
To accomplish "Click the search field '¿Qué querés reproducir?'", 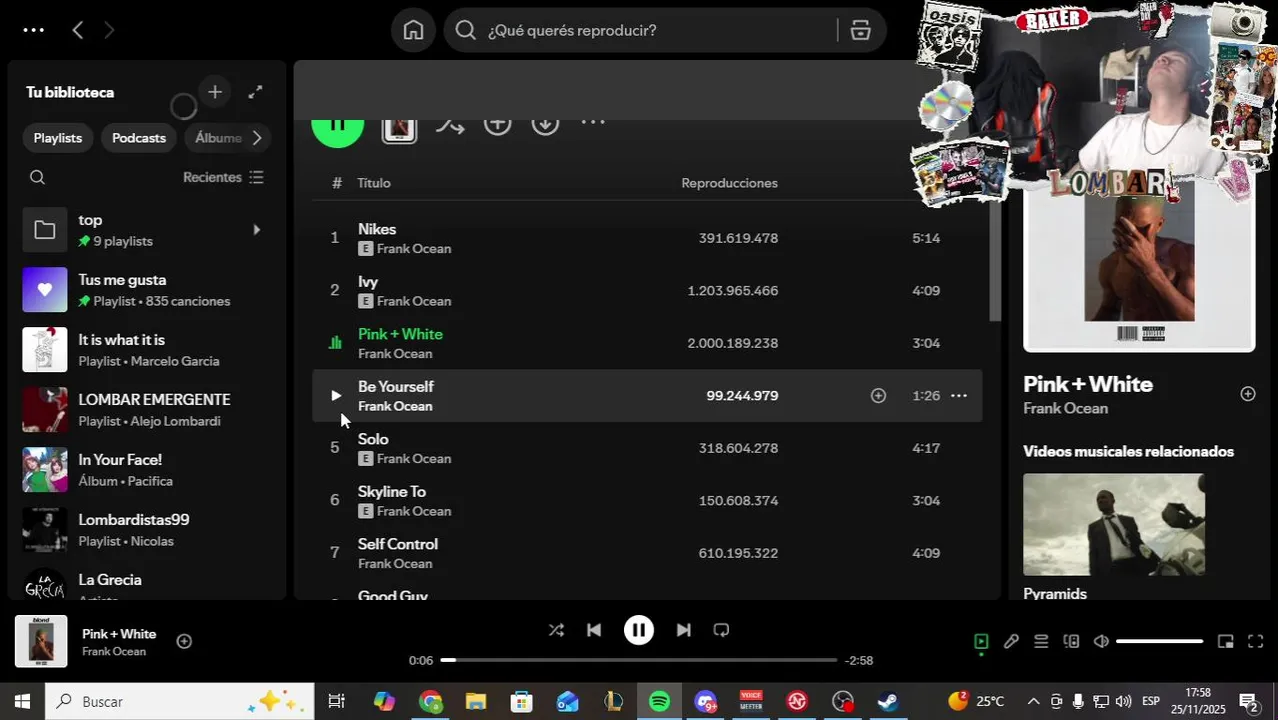I will click(x=640, y=30).
